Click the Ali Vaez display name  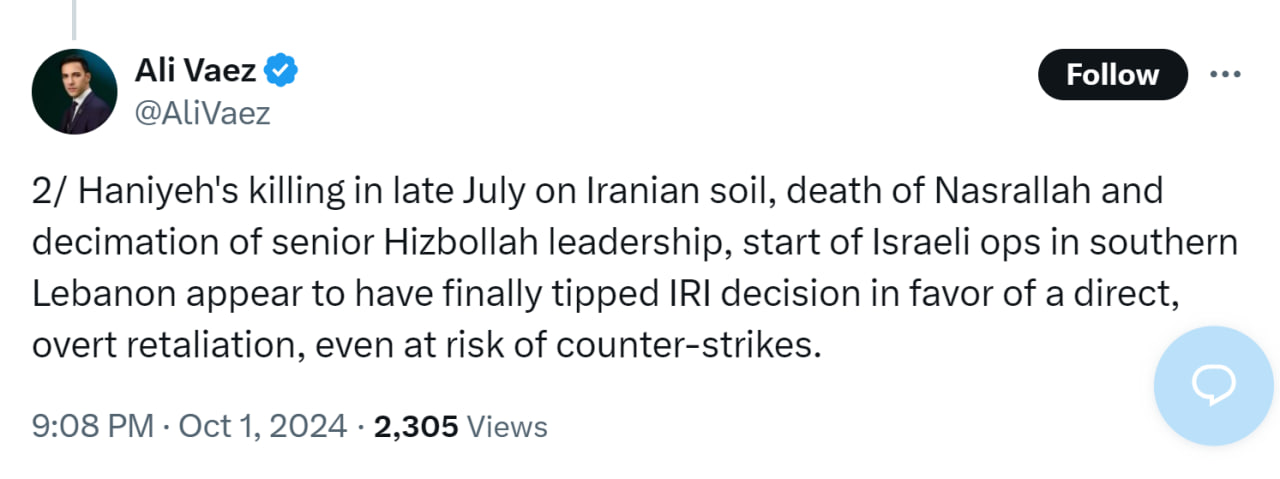click(x=195, y=72)
